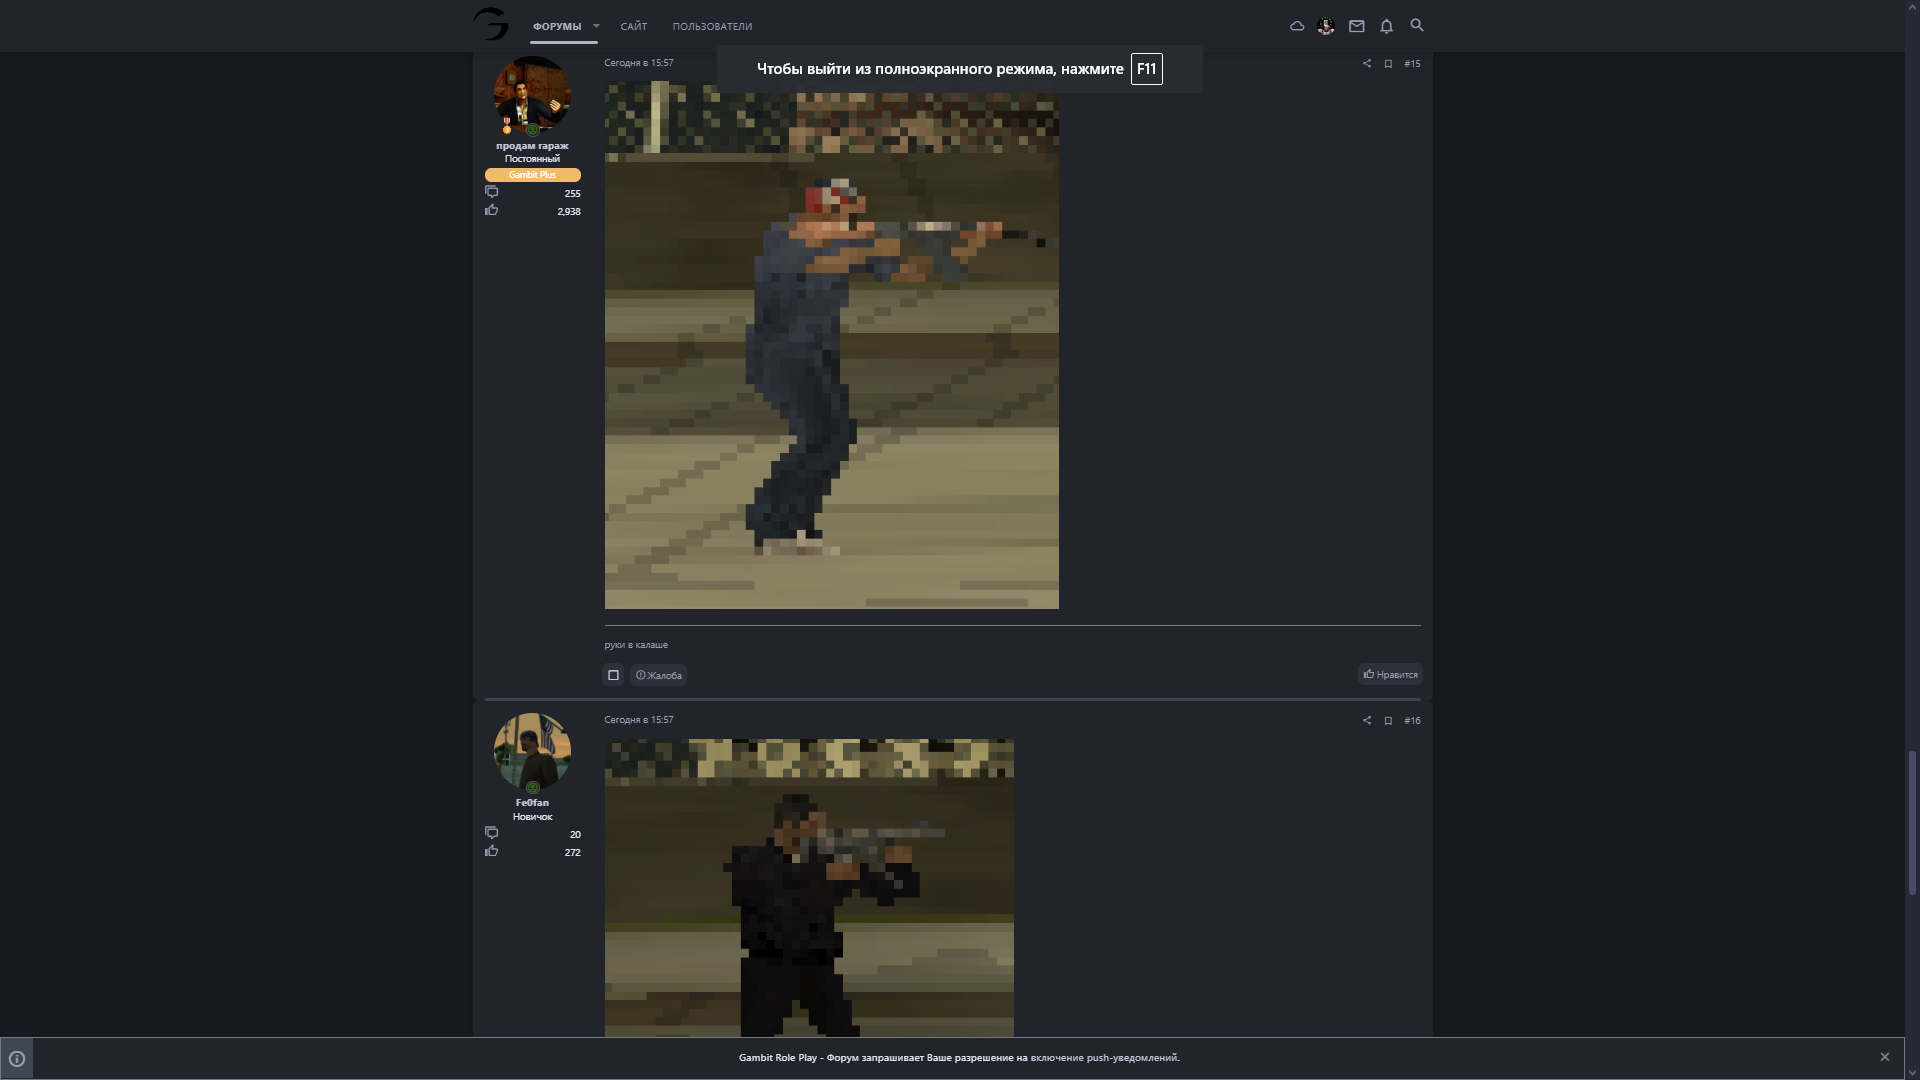The image size is (1920, 1080).
Task: Open the Сайт menu item
Action: 633,26
